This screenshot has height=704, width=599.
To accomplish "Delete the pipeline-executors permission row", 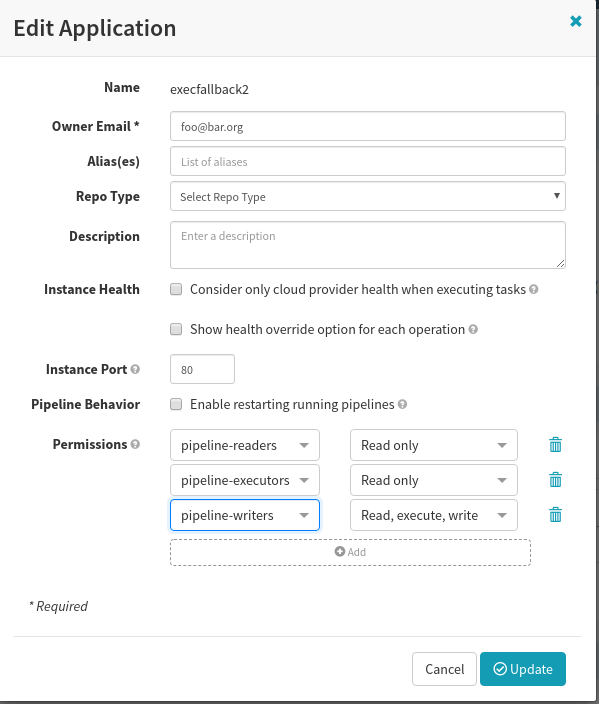I will click(555, 480).
